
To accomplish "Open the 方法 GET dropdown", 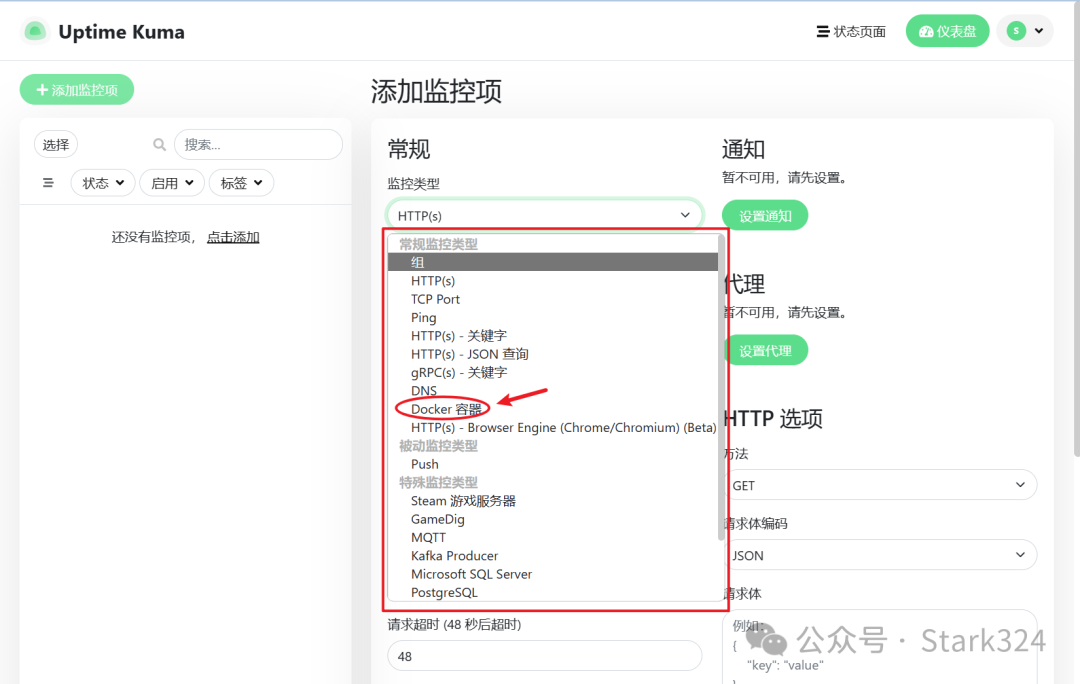I will pyautogui.click(x=880, y=486).
